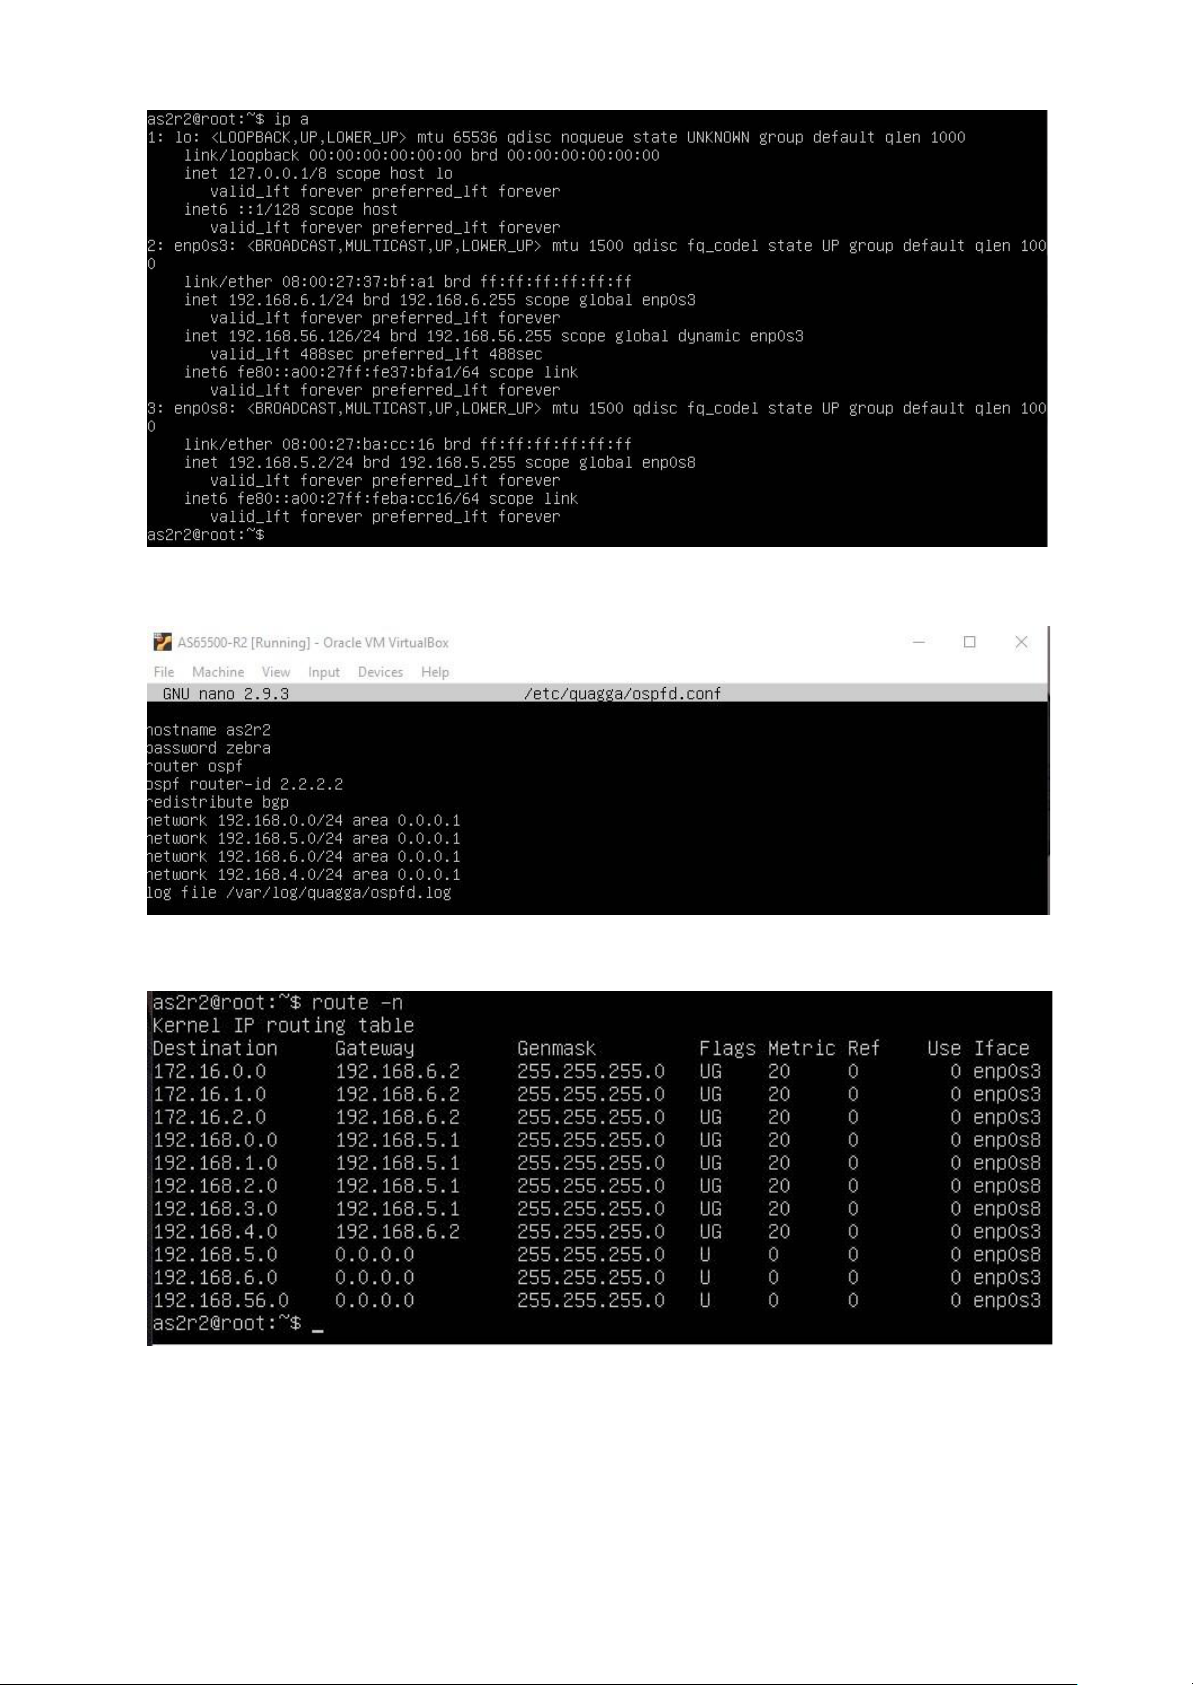Open the Help menu
1193x1685 pixels.
435,672
